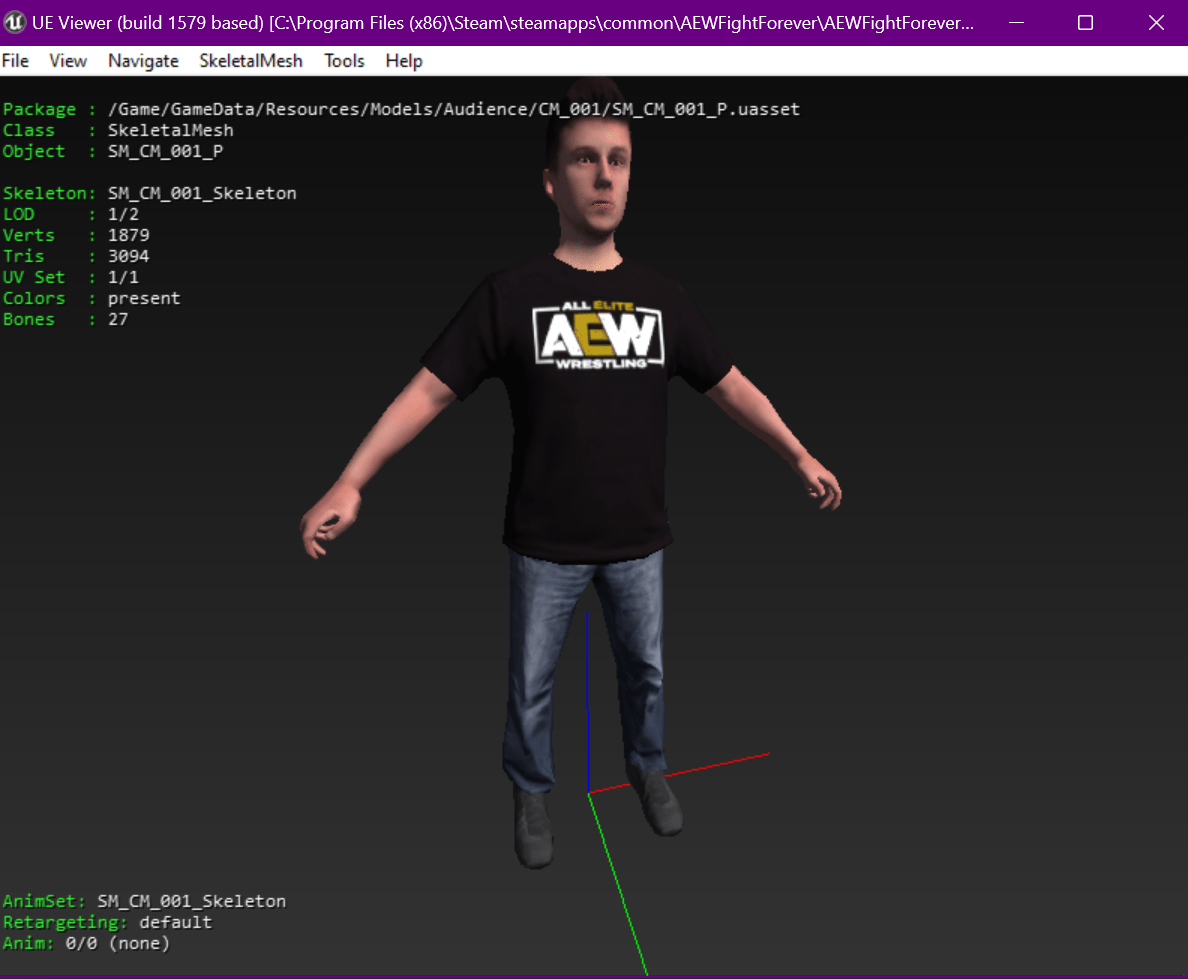The height and width of the screenshot is (979, 1188).
Task: Click the Skeleton value SM_CM_001_Skeleton at top
Action: click(202, 193)
